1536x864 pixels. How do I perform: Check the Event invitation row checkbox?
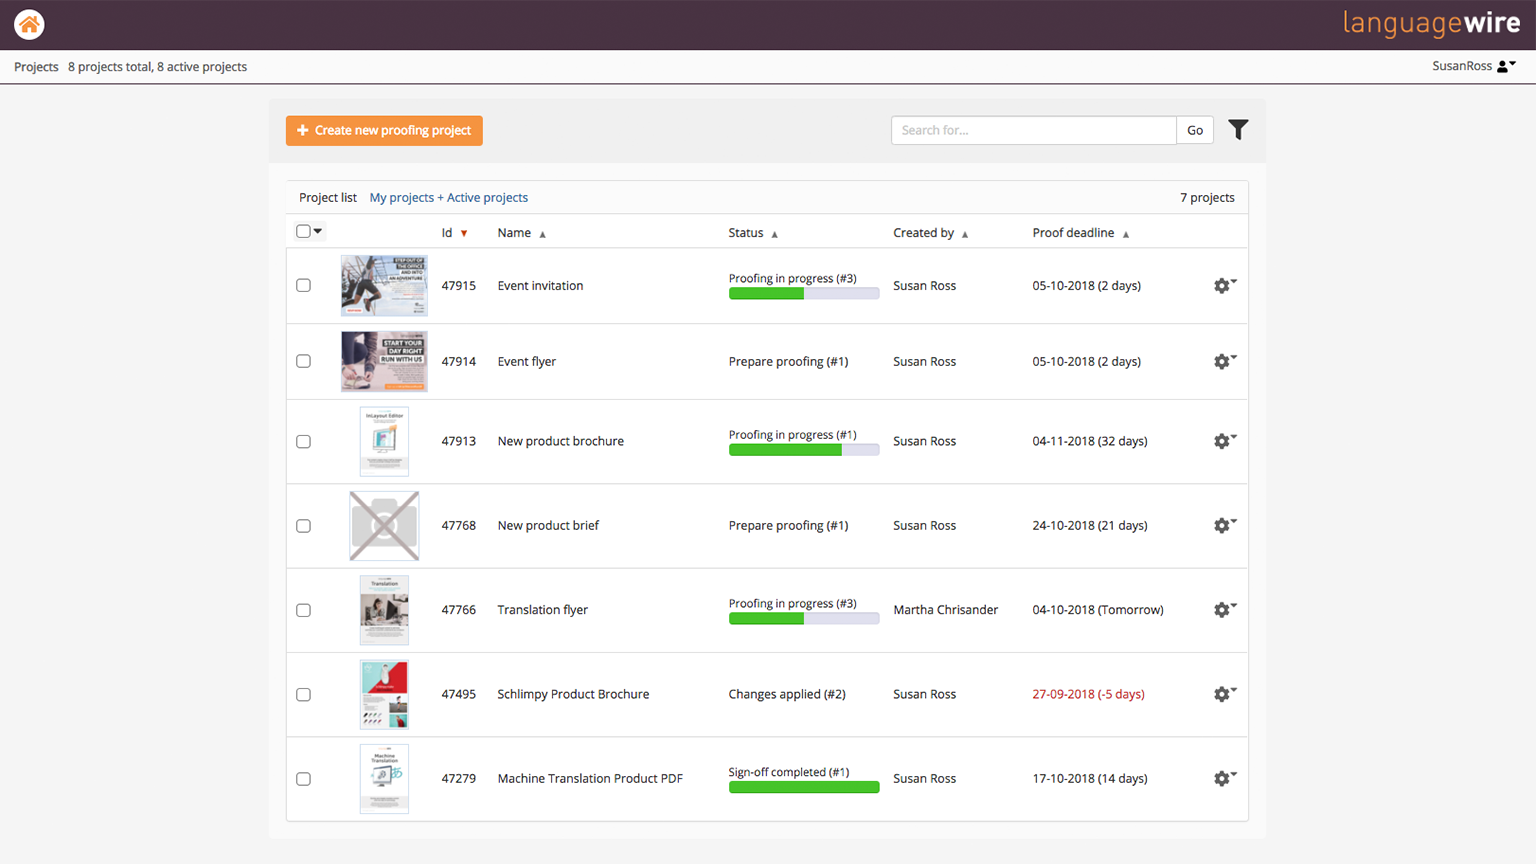(x=304, y=286)
